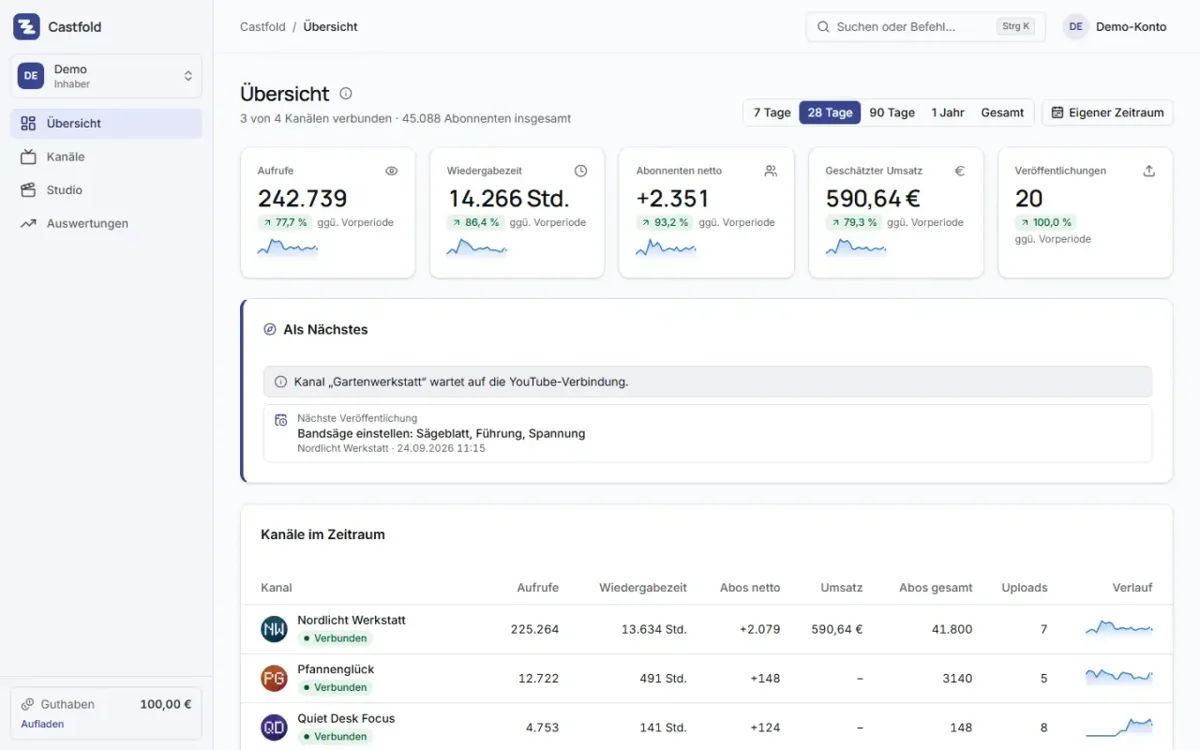Screen dimensions: 1200x750
Task: Click the upload icon on the Veröffentlichungen card
Action: coord(1149,171)
